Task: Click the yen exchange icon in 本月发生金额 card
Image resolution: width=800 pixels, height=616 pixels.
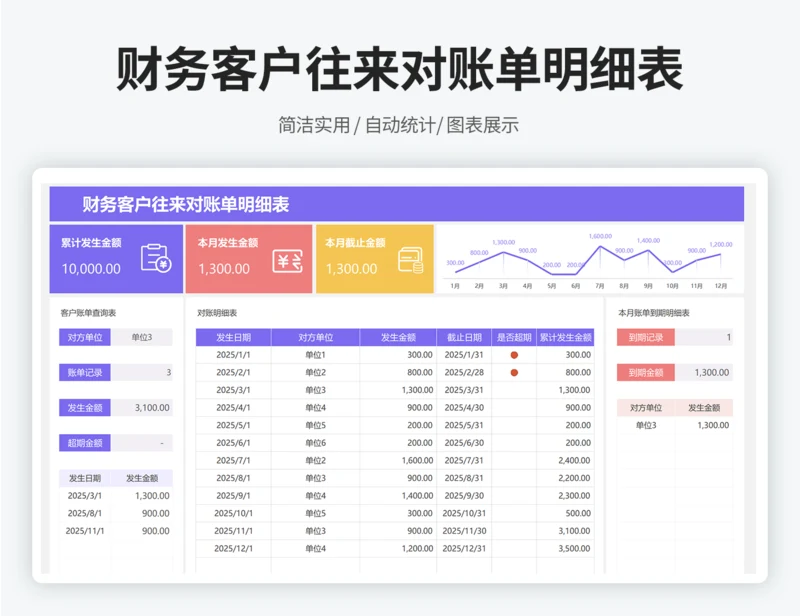Action: [x=287, y=261]
